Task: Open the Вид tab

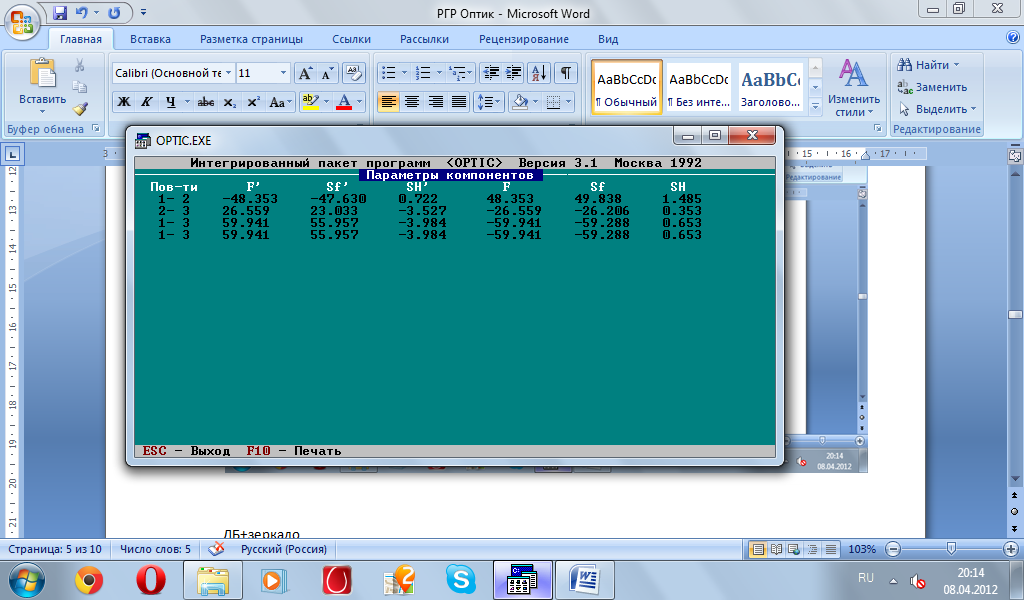Action: point(608,39)
